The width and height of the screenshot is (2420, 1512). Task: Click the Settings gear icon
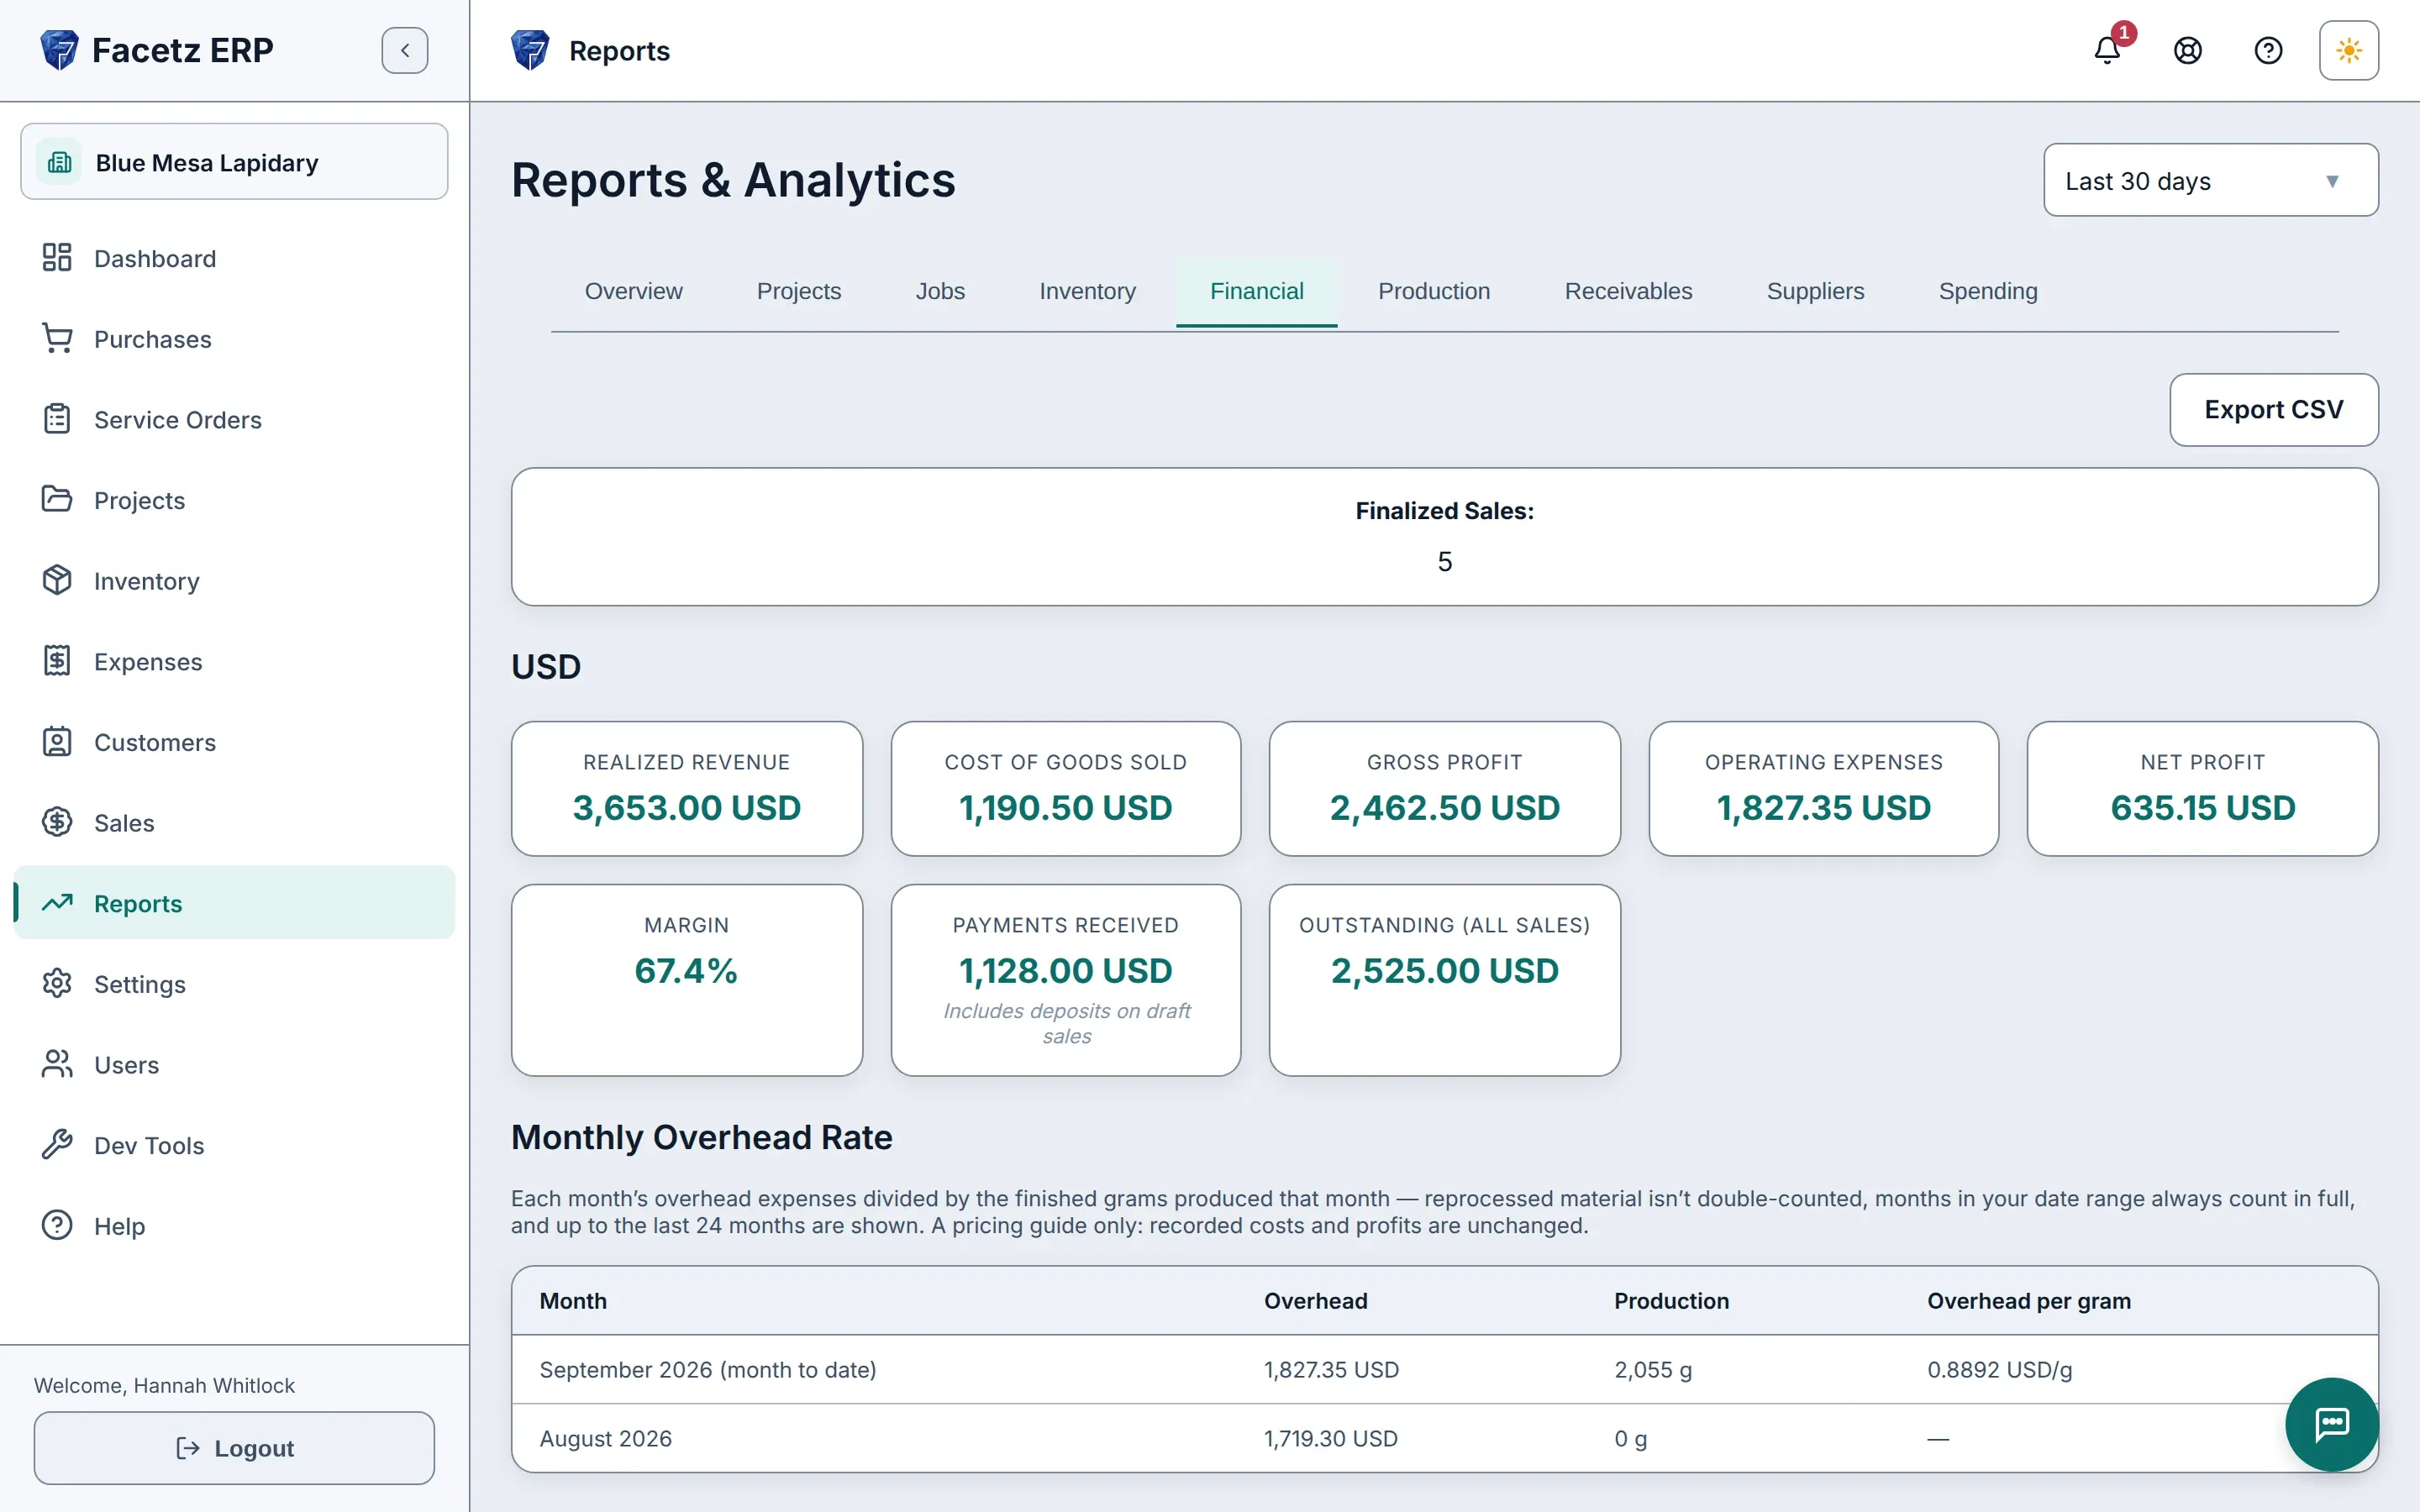coord(57,984)
